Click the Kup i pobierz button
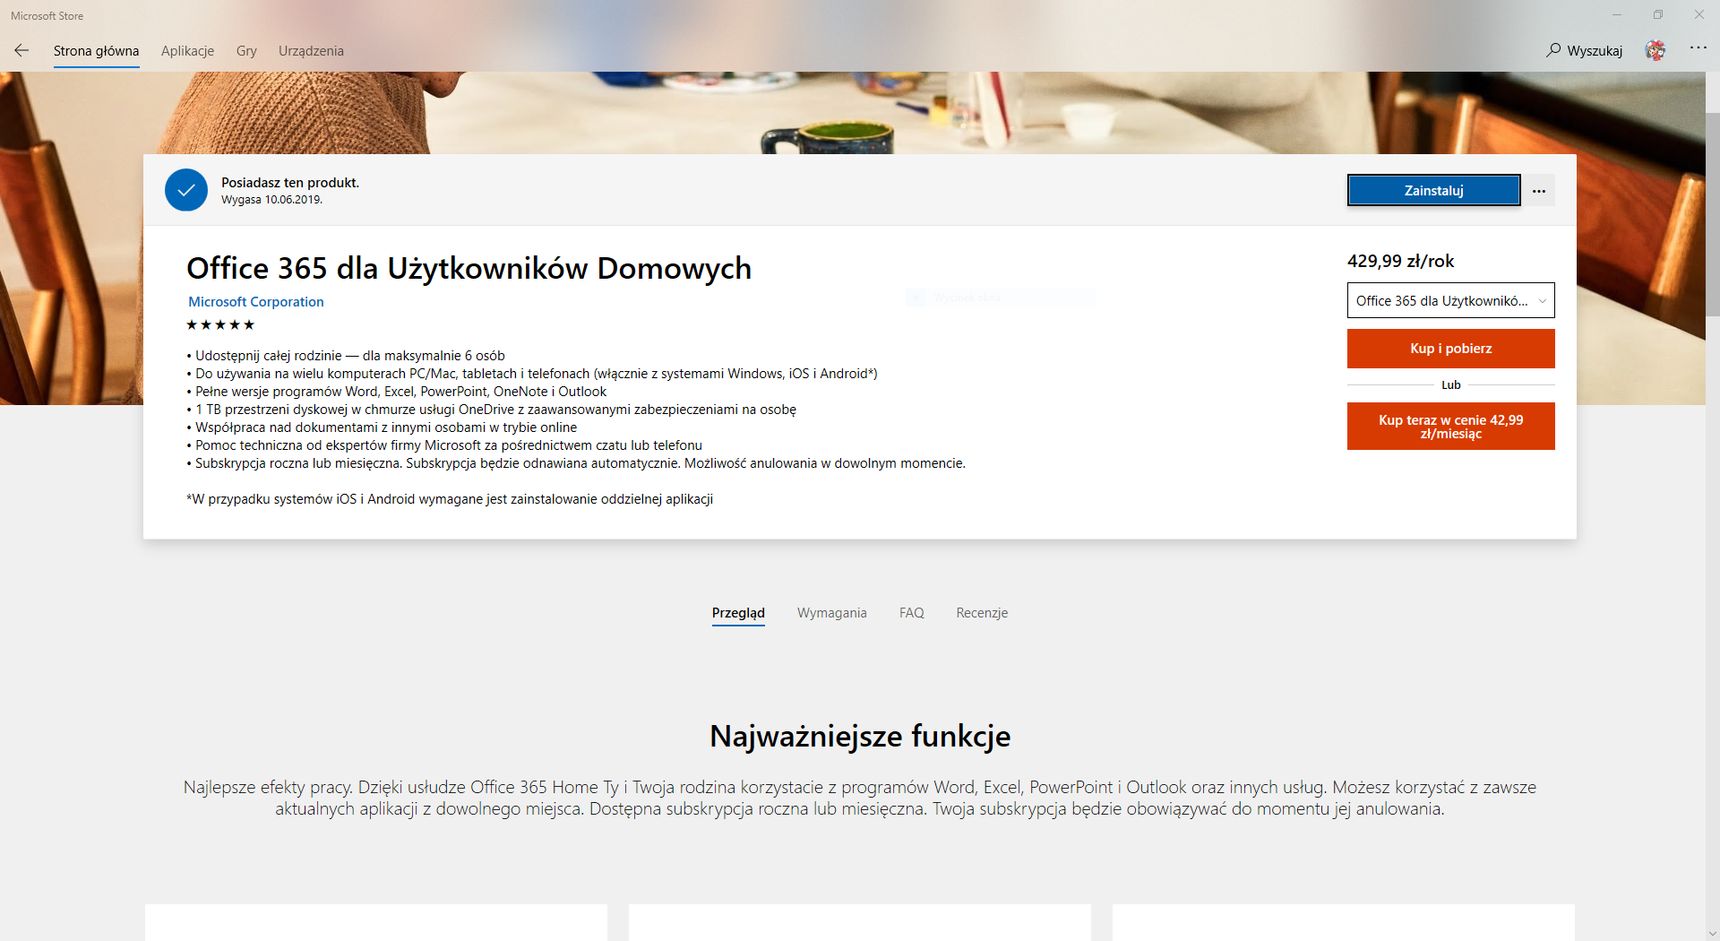The width and height of the screenshot is (1720, 941). 1451,348
